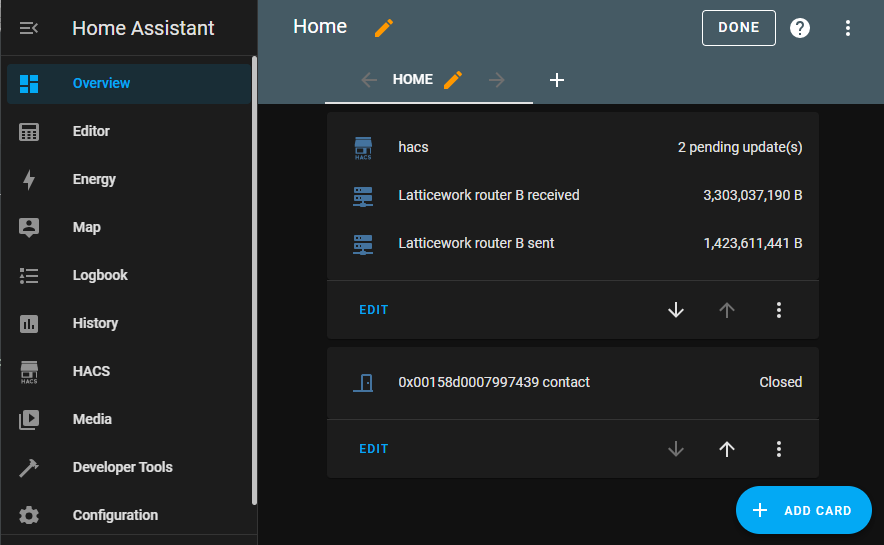Click the 3,303,037,190 B value
This screenshot has height=545, width=884.
[753, 196]
